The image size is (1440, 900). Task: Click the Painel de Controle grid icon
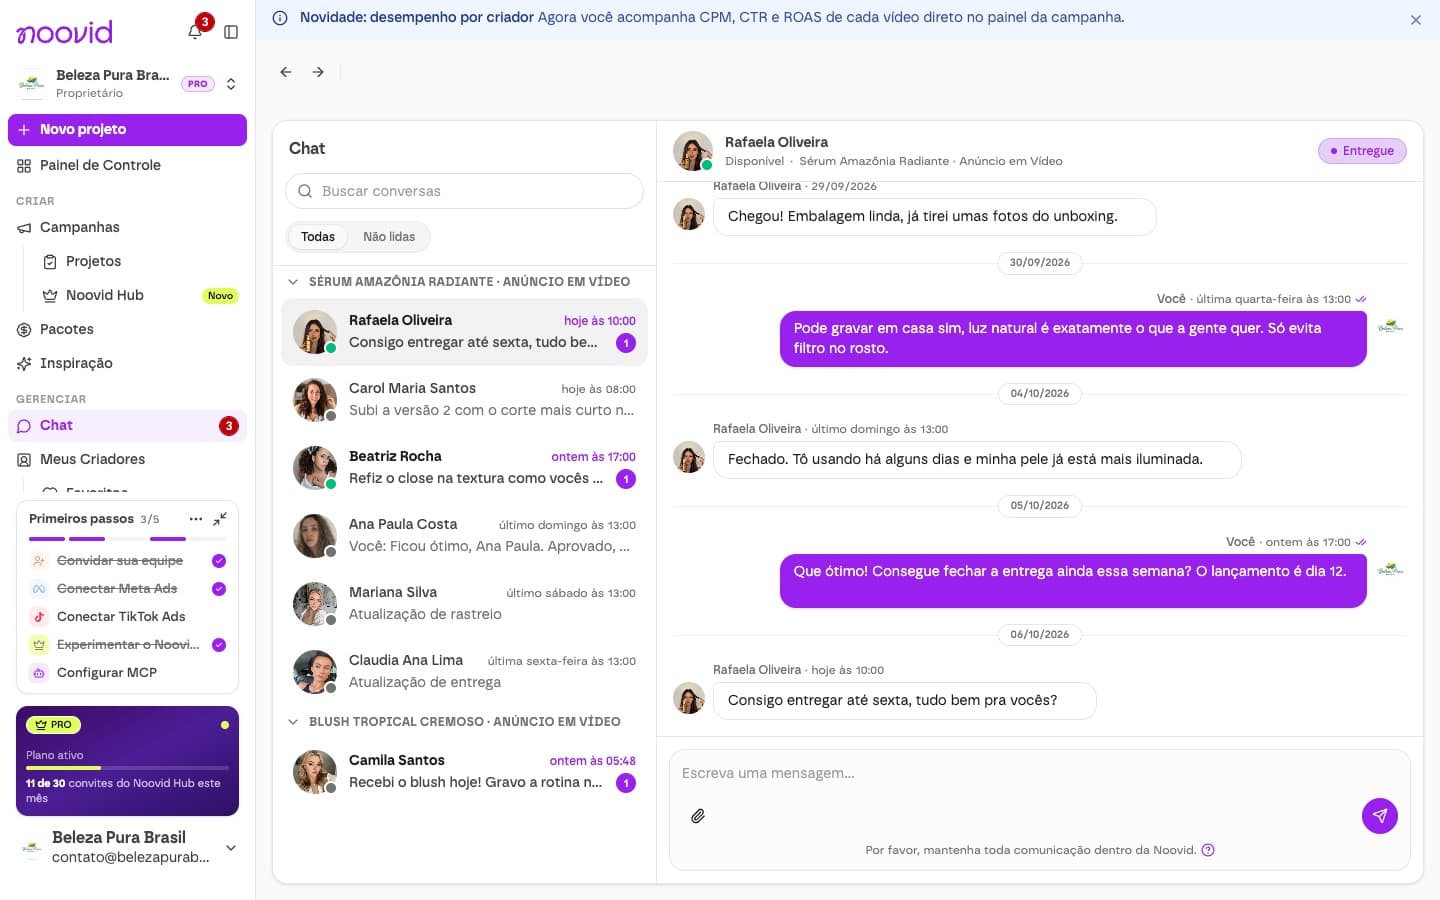(x=24, y=166)
